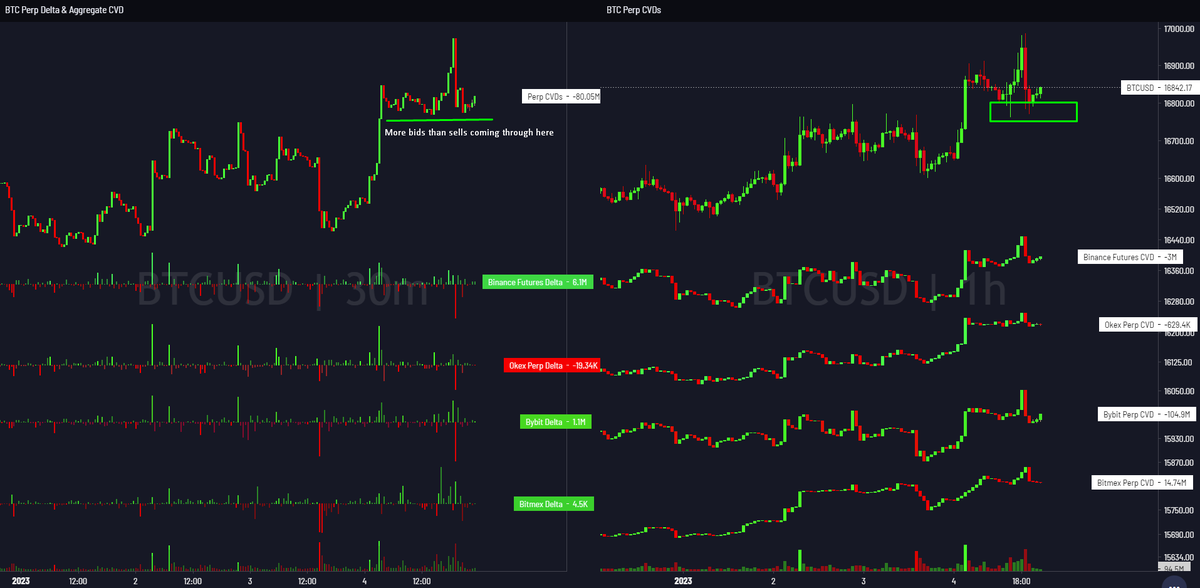Screen dimensions: 1200x588
Task: Select the Bybit Perp CVD -104.9M label
Action: 1146,413
